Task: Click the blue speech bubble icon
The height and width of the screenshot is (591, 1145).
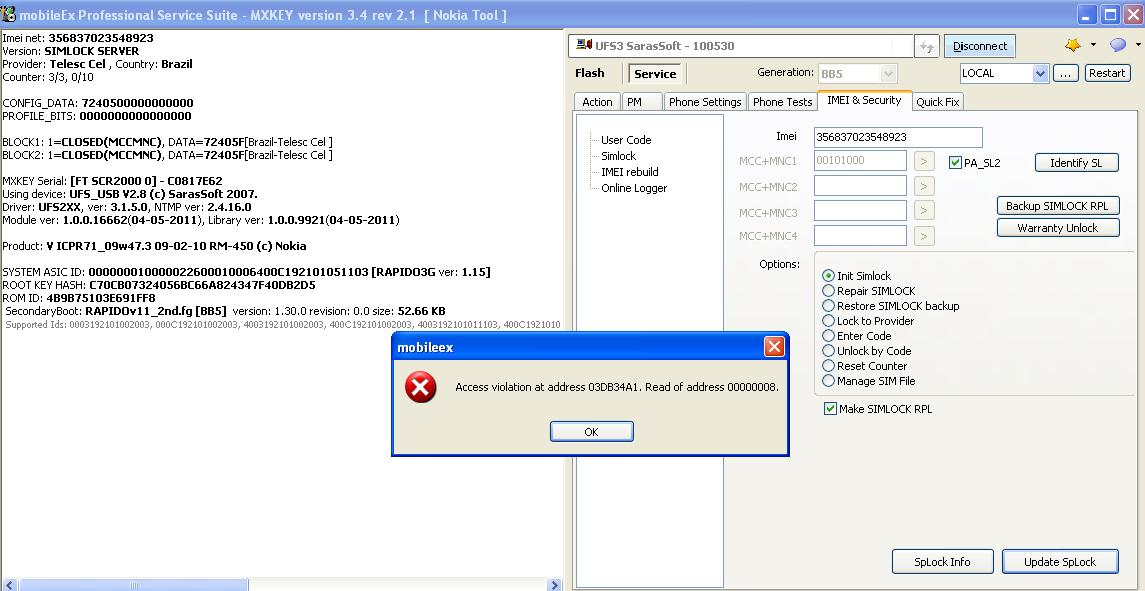Action: (1118, 45)
